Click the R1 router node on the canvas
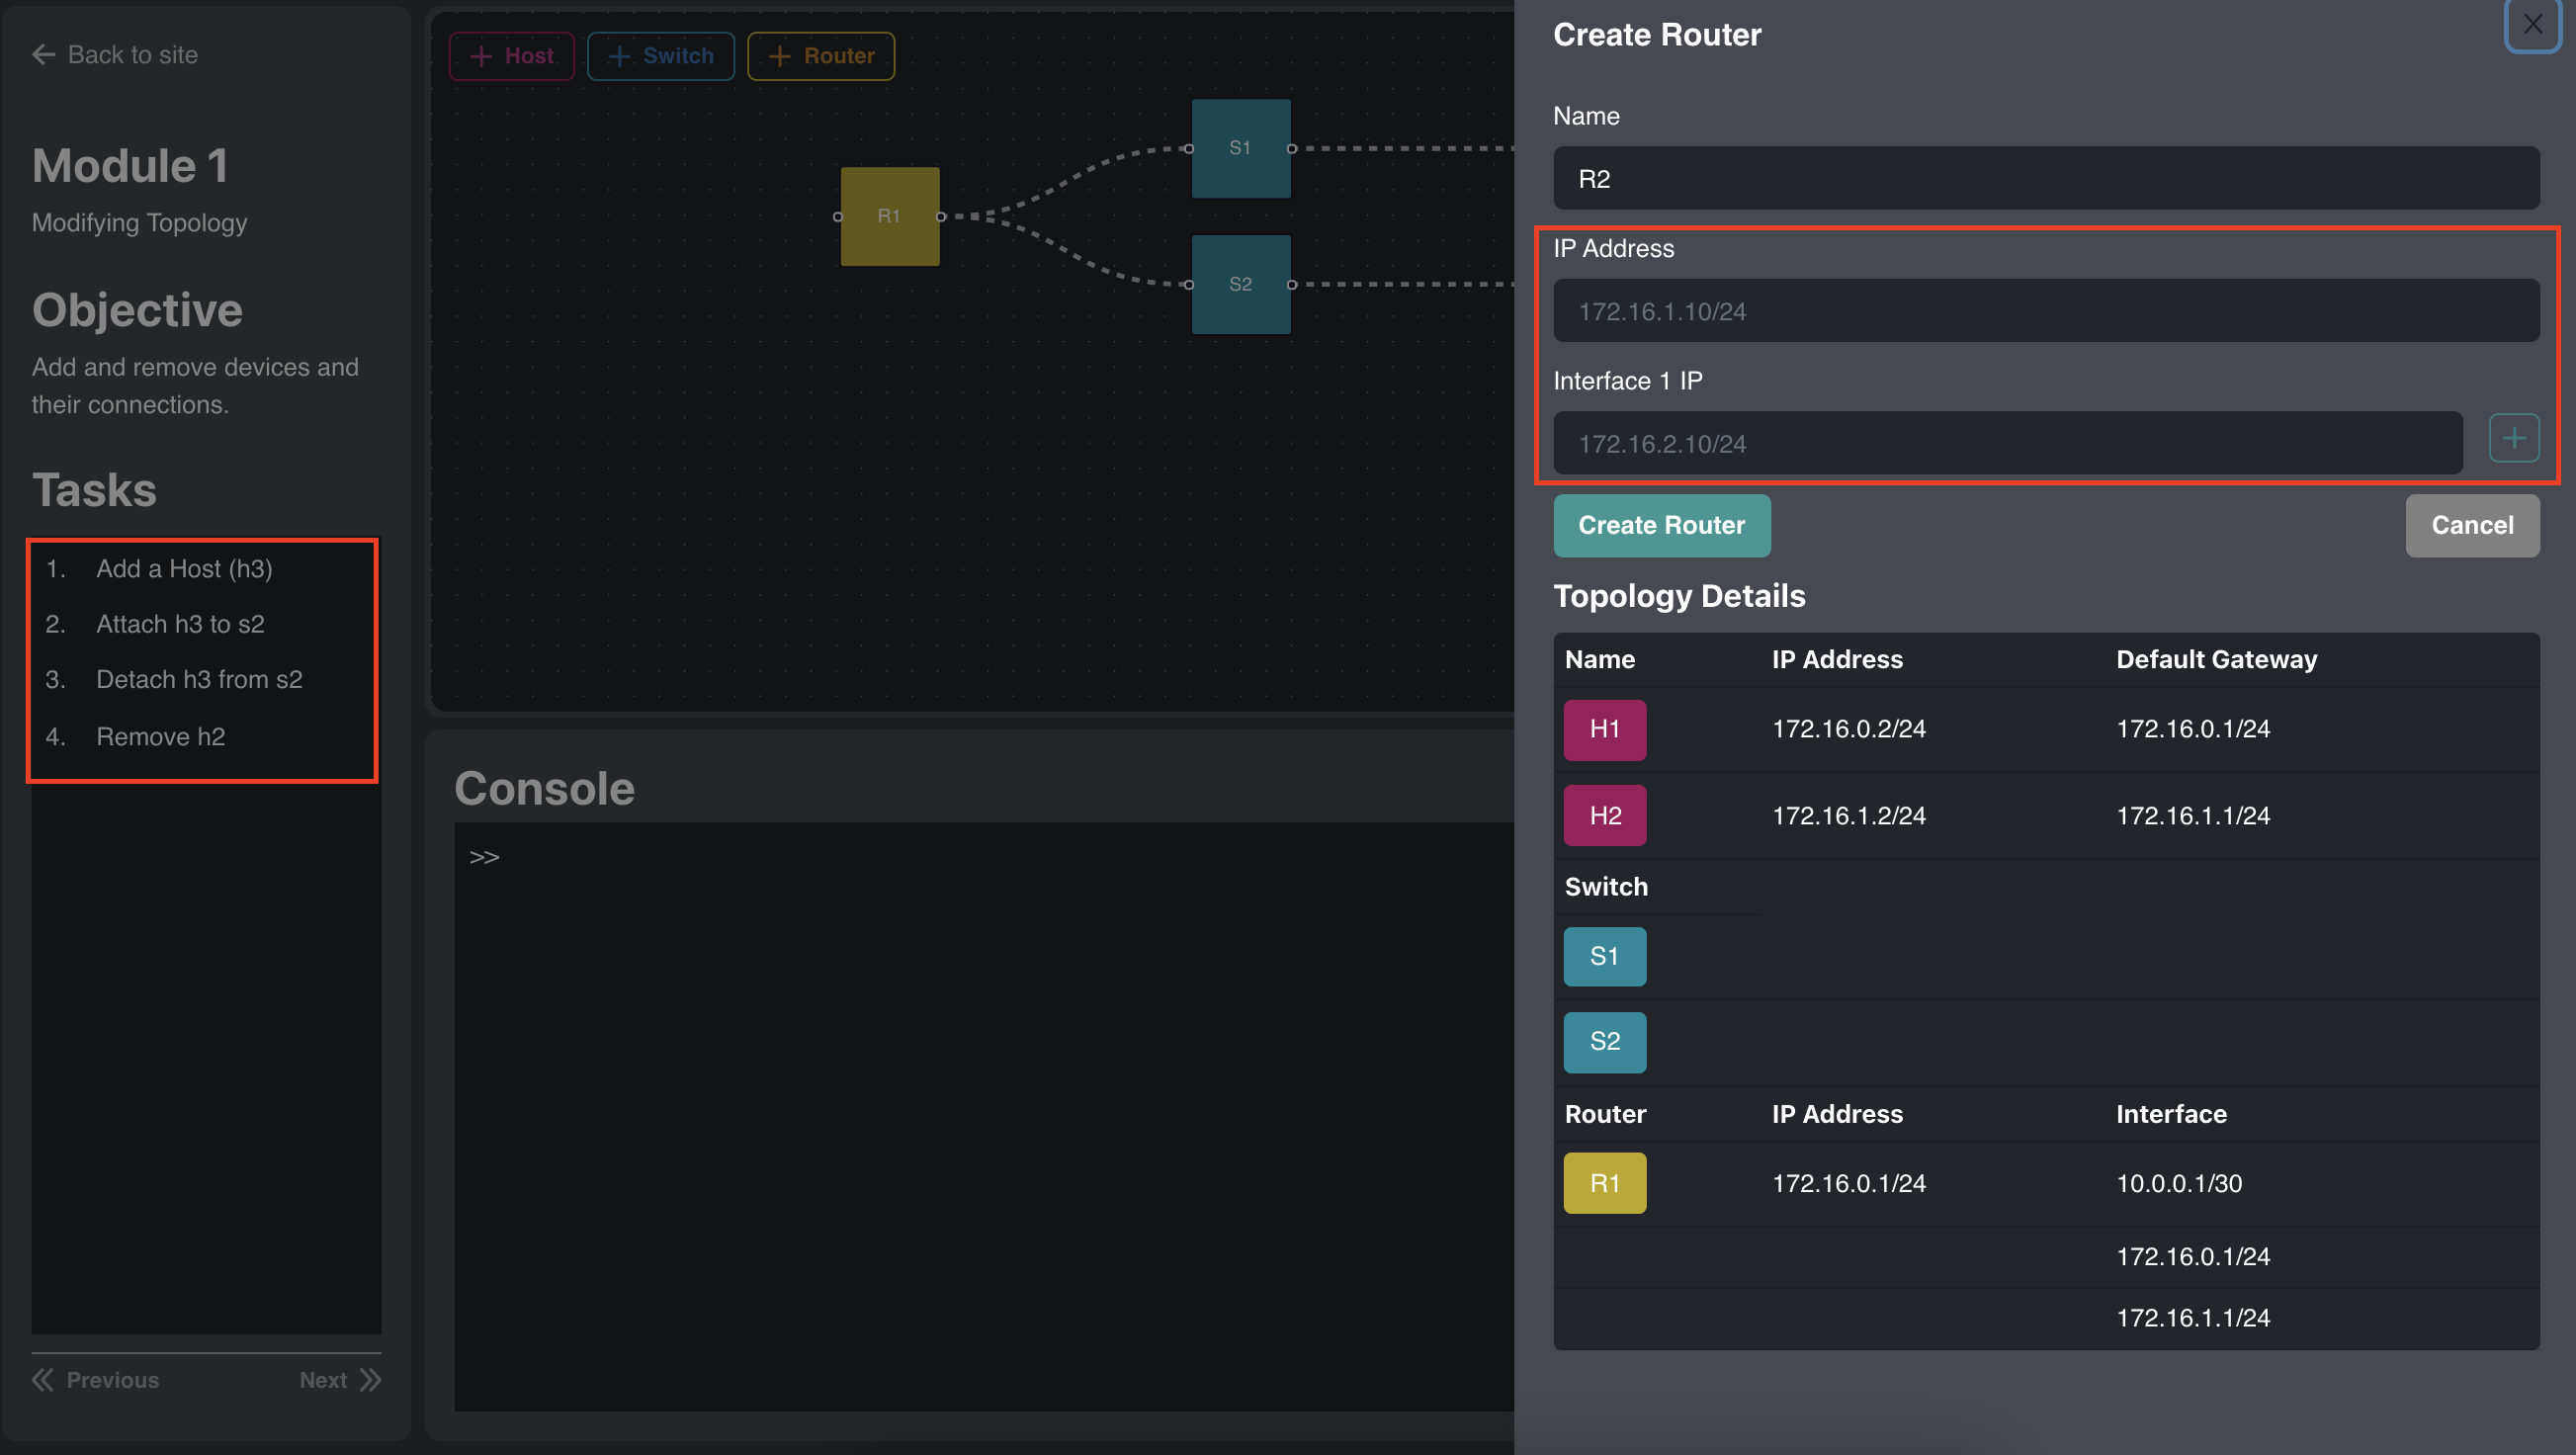This screenshot has height=1455, width=2576. pos(889,216)
